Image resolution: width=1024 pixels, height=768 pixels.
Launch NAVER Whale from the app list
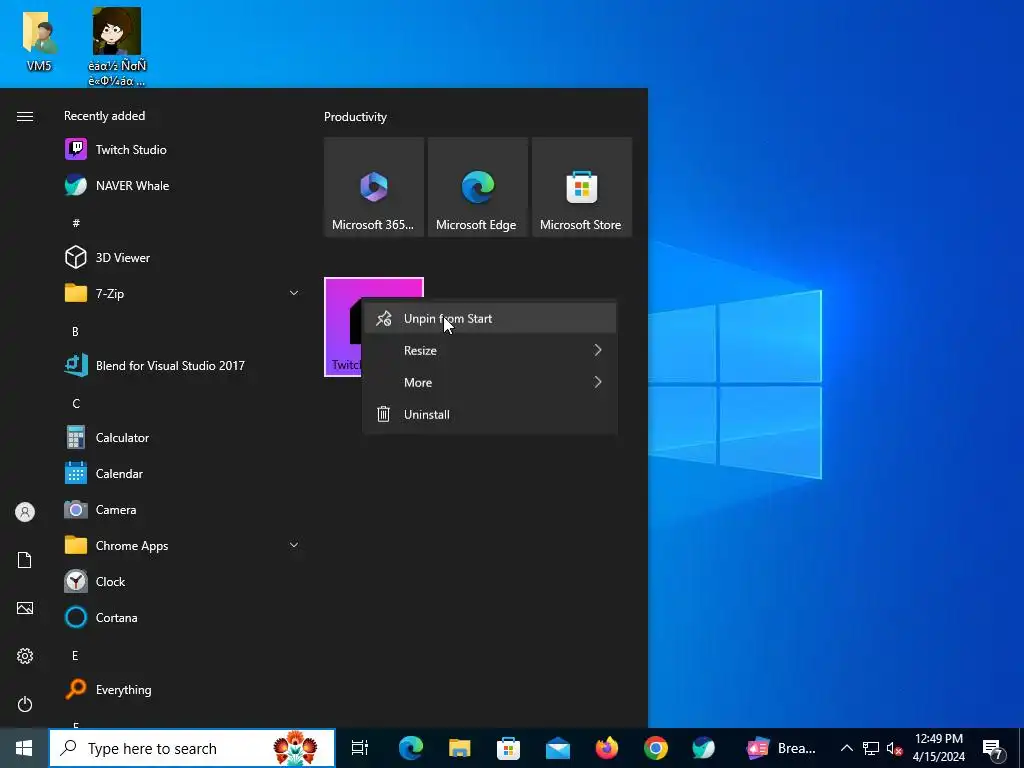tap(182, 185)
